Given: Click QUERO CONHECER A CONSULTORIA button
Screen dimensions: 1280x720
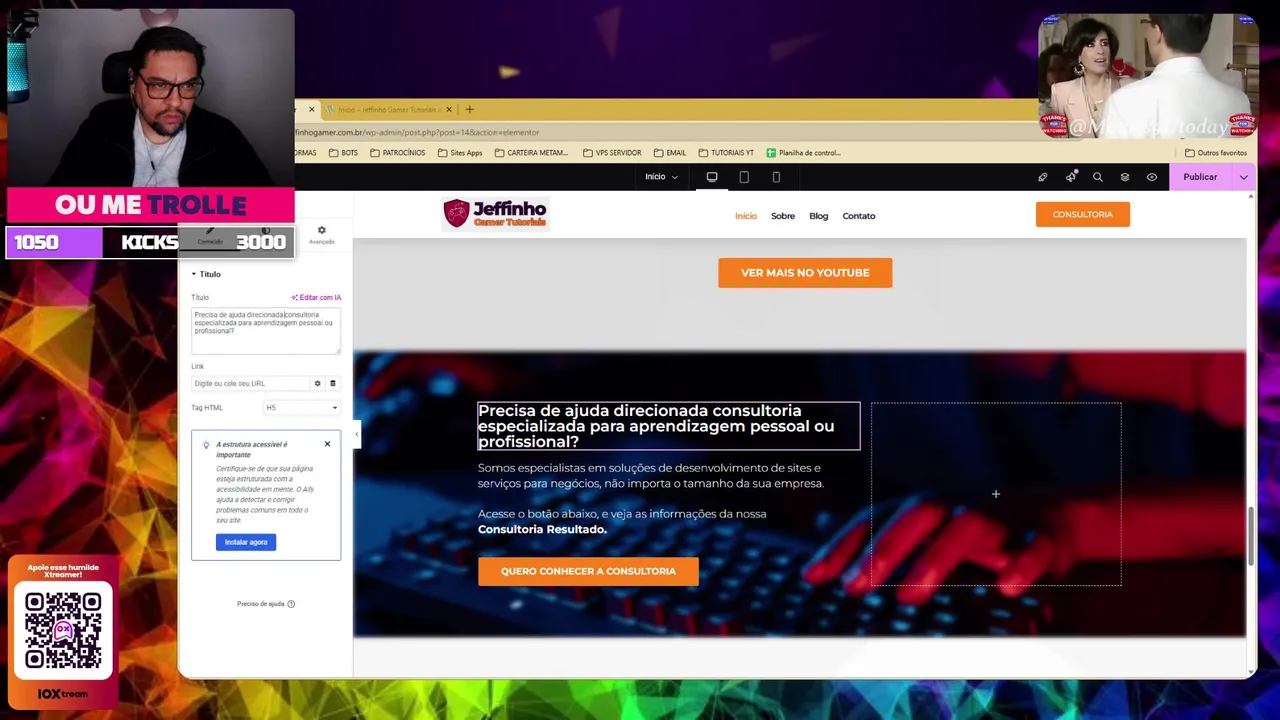Looking at the screenshot, I should click(x=588, y=571).
